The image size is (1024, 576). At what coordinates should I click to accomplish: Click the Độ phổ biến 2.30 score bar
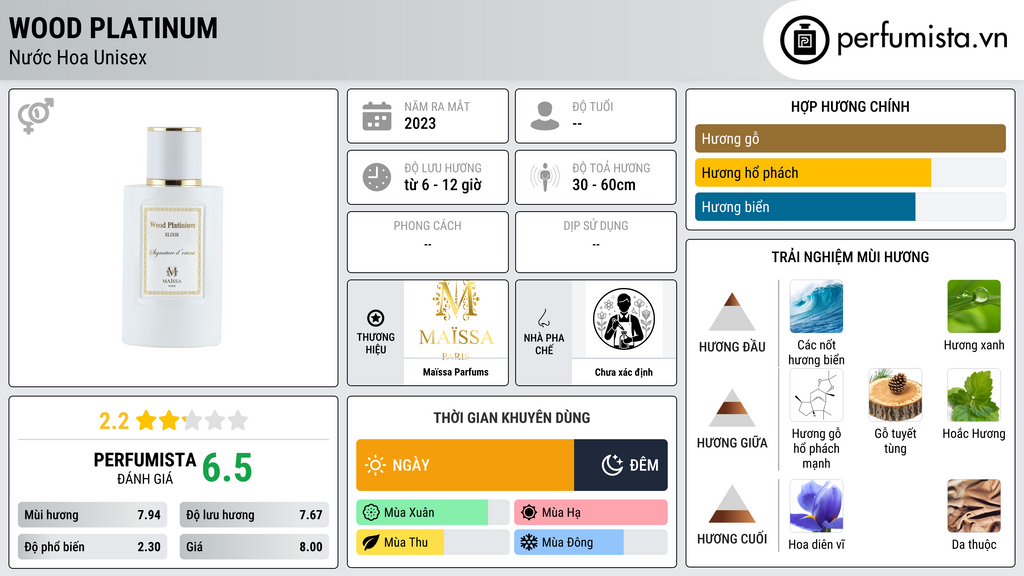[x=92, y=547]
